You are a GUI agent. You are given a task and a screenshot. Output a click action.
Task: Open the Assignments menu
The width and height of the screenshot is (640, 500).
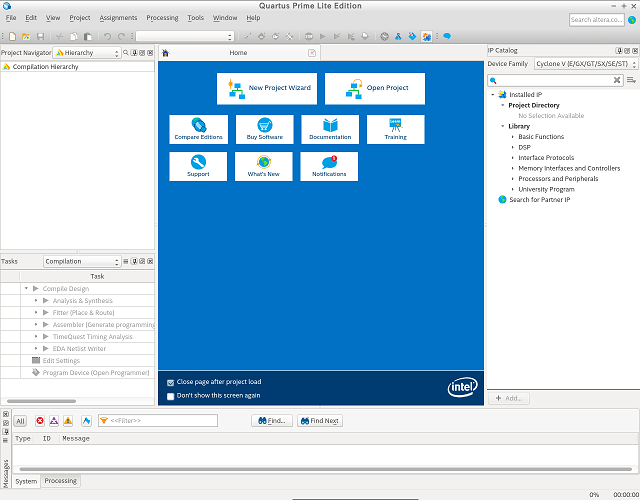click(x=118, y=18)
